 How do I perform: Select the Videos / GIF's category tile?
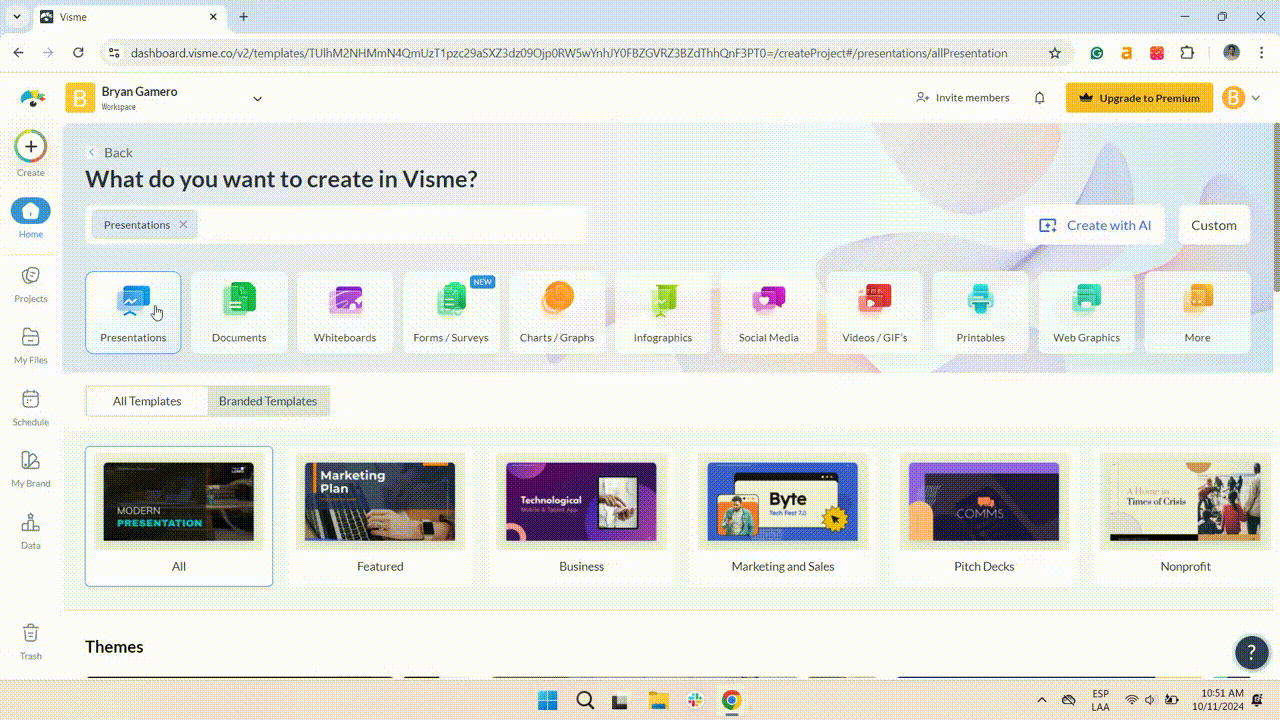(x=875, y=313)
